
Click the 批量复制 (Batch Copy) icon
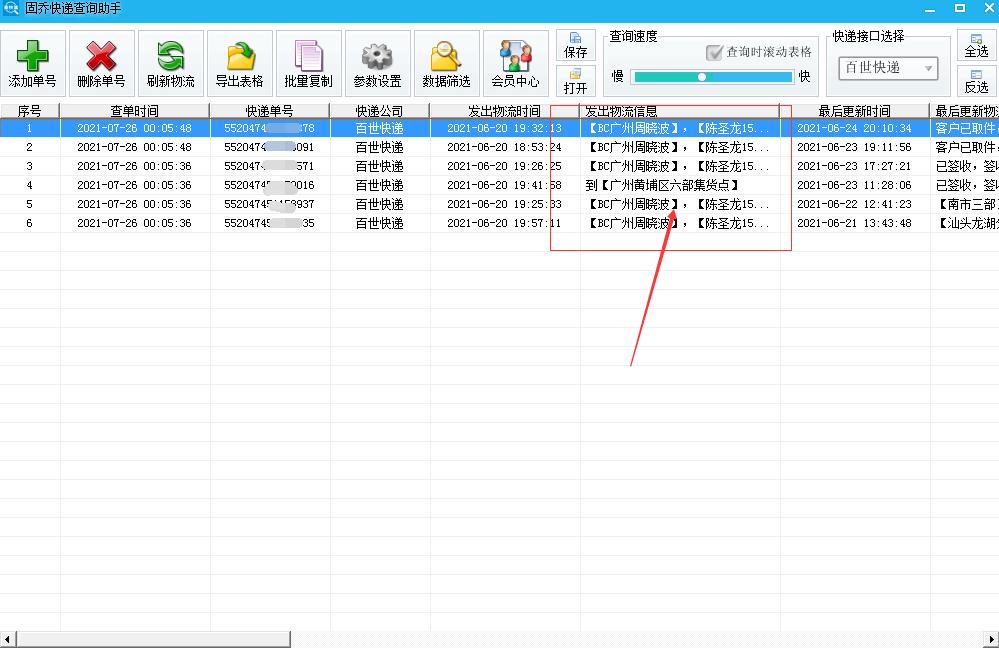click(308, 62)
